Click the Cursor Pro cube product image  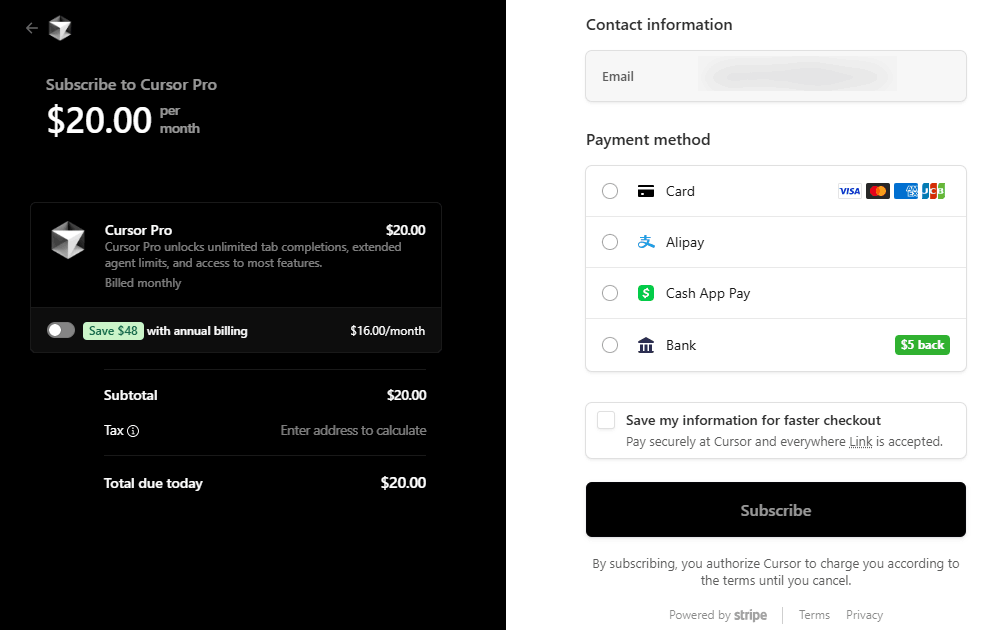click(x=68, y=240)
